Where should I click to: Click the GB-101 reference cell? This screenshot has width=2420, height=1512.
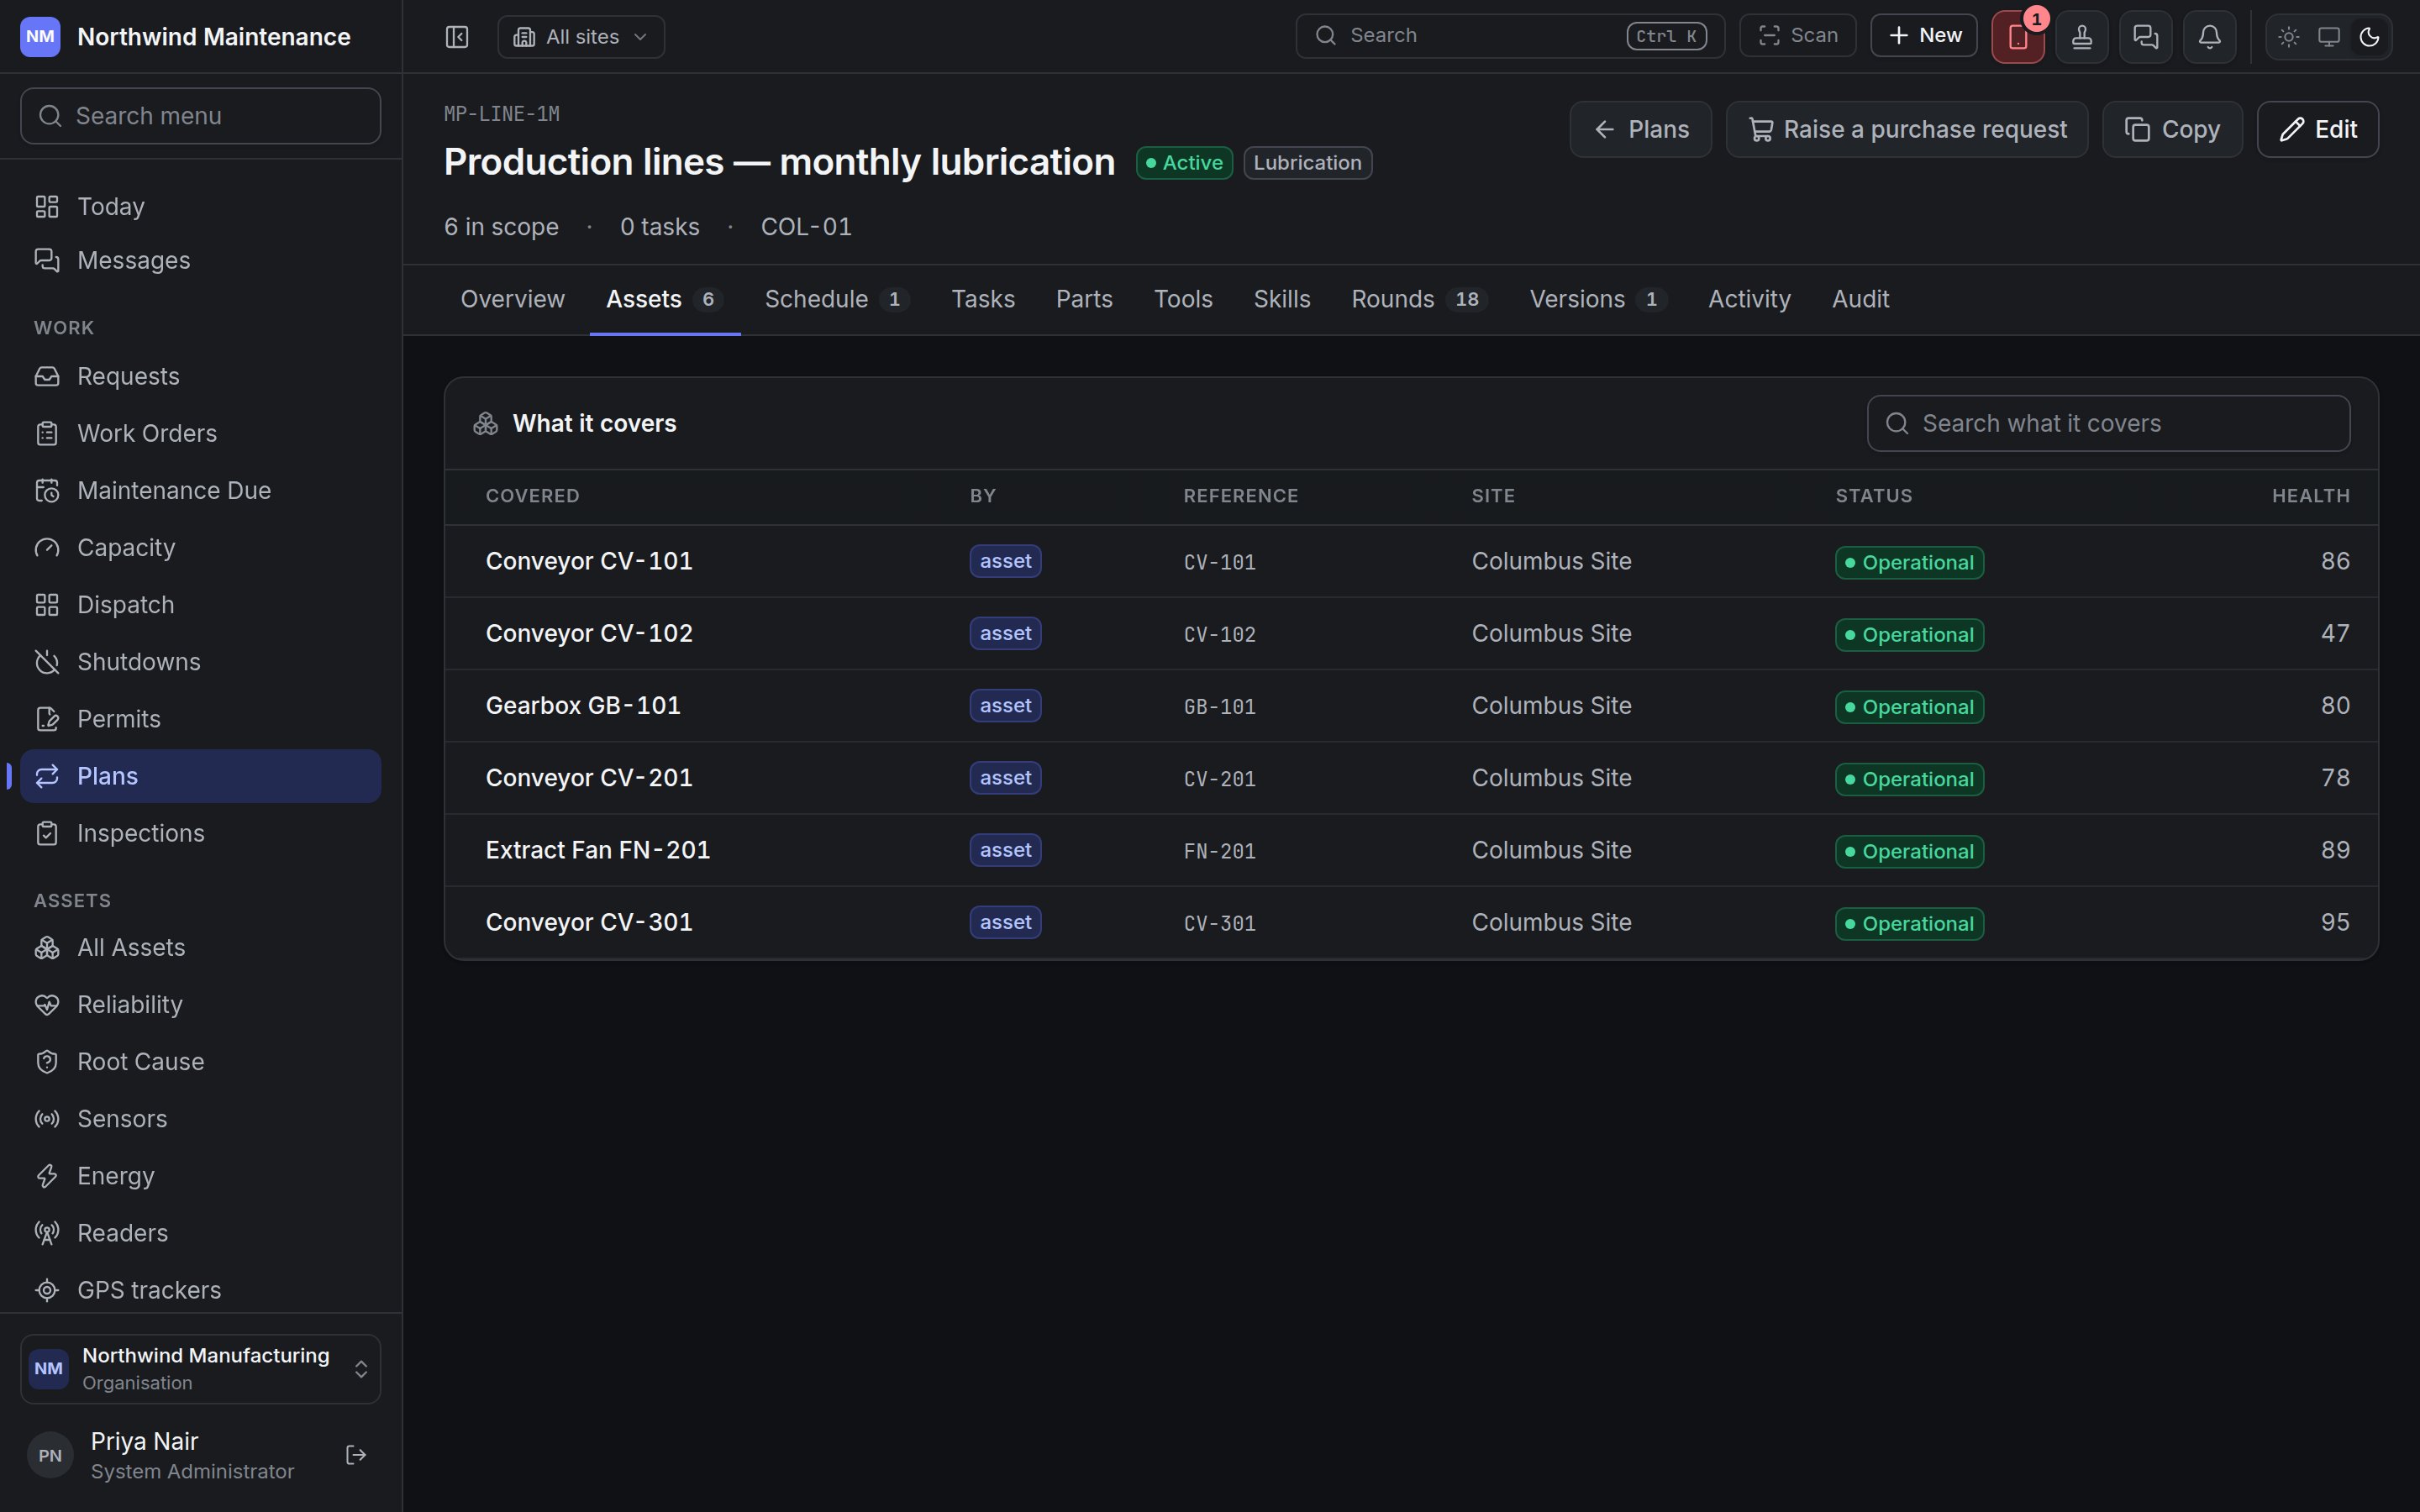1219,706
